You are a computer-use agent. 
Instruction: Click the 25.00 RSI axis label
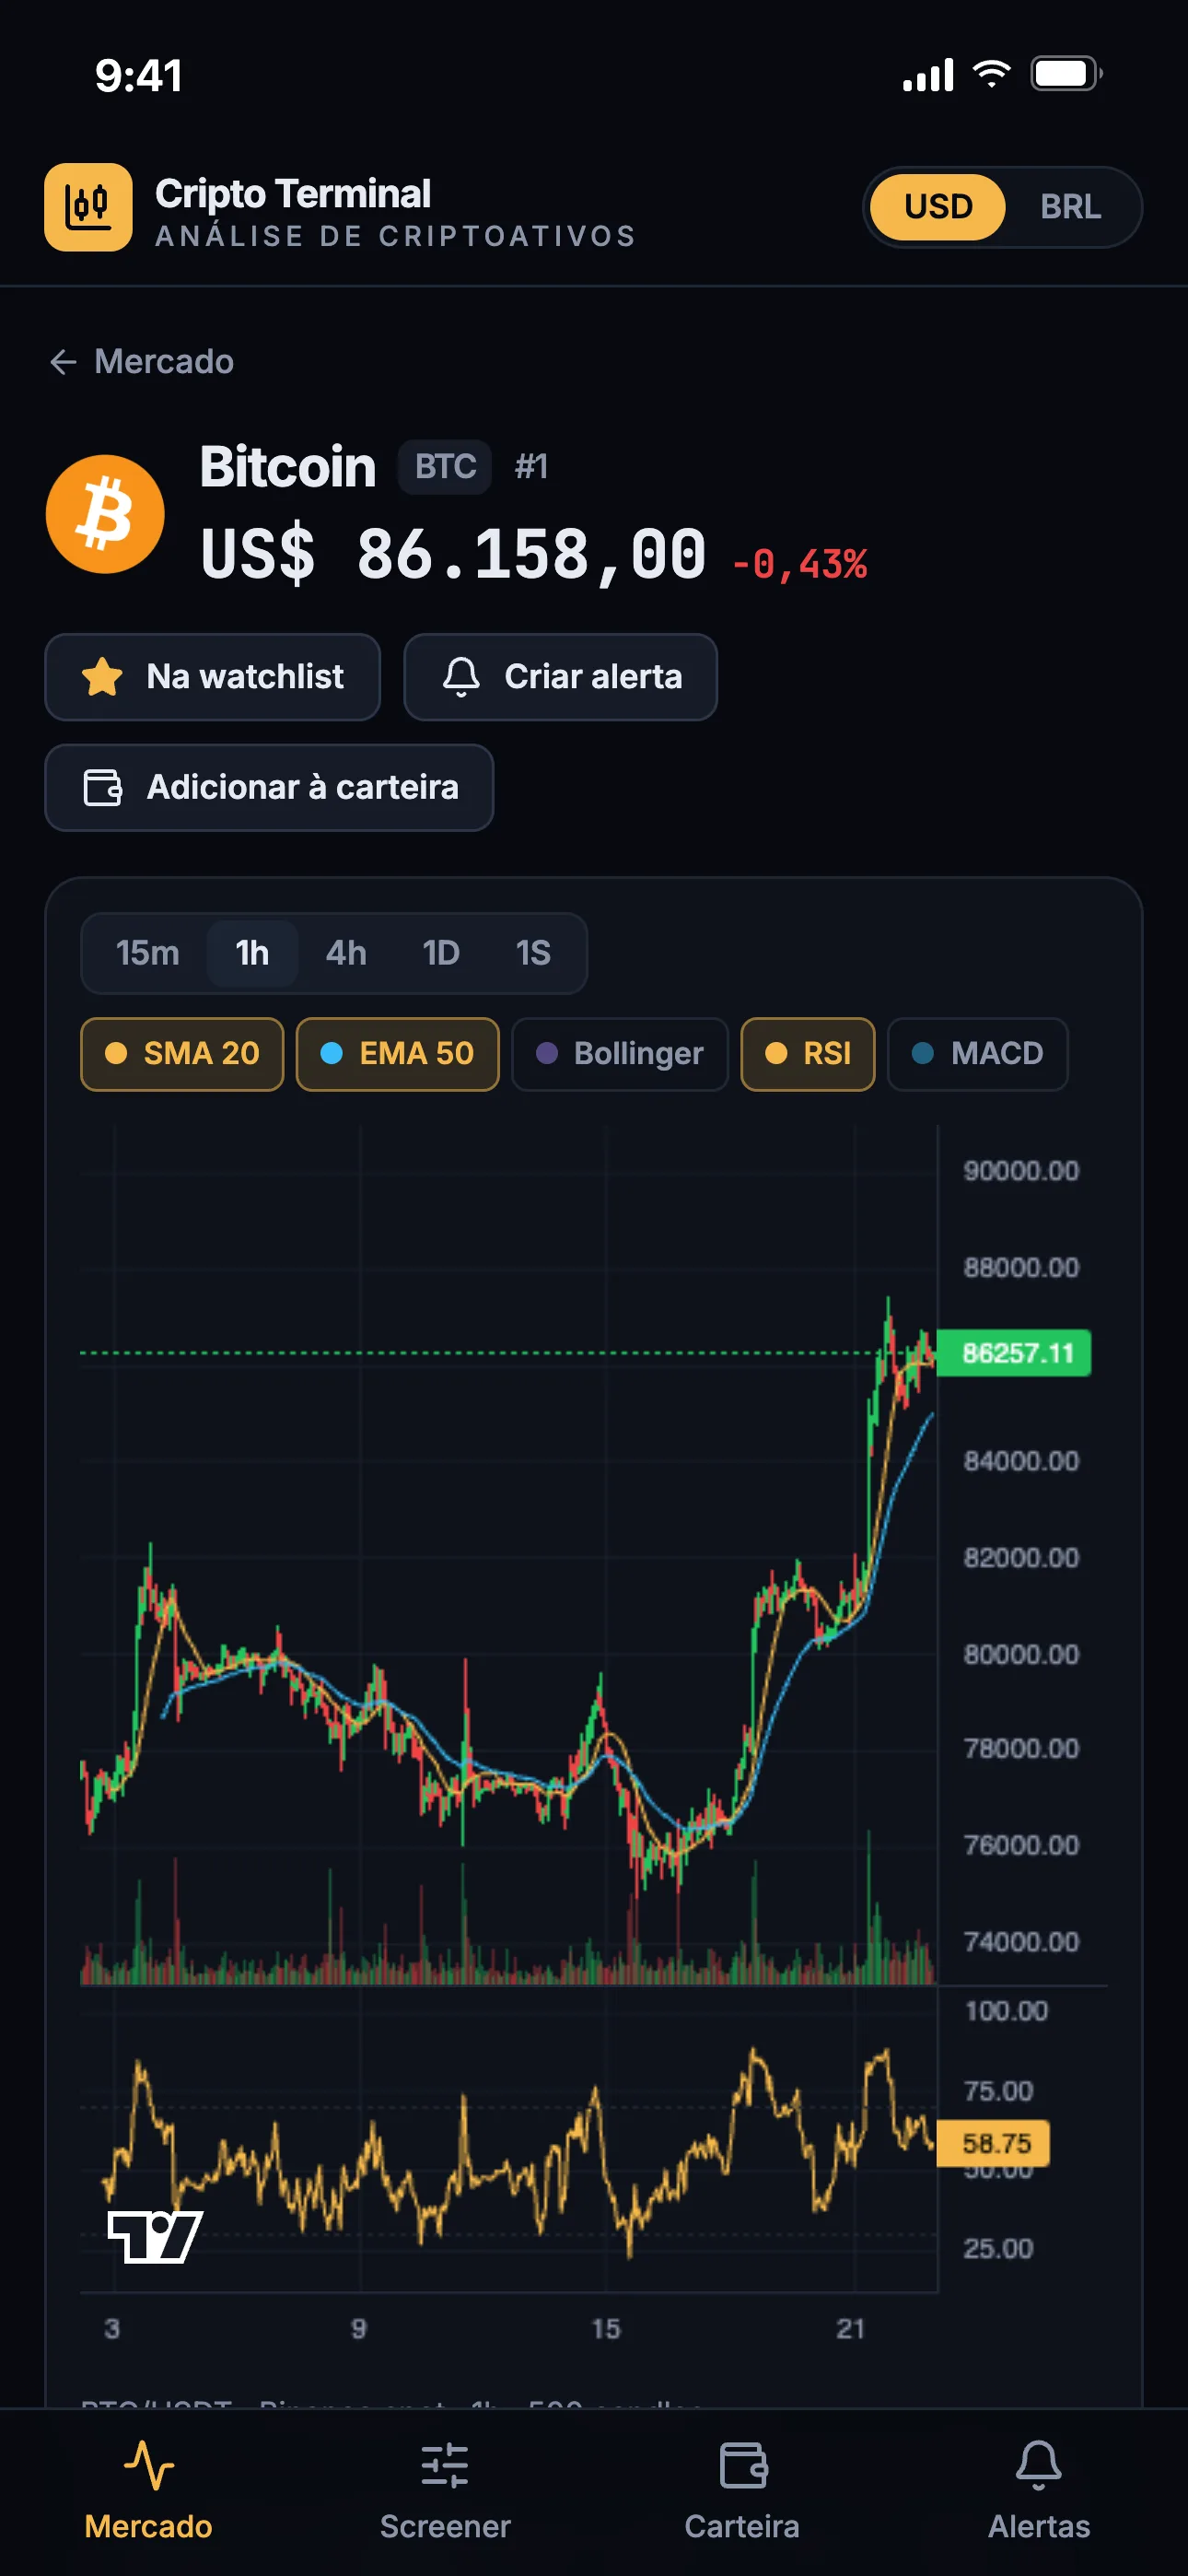[x=998, y=2249]
